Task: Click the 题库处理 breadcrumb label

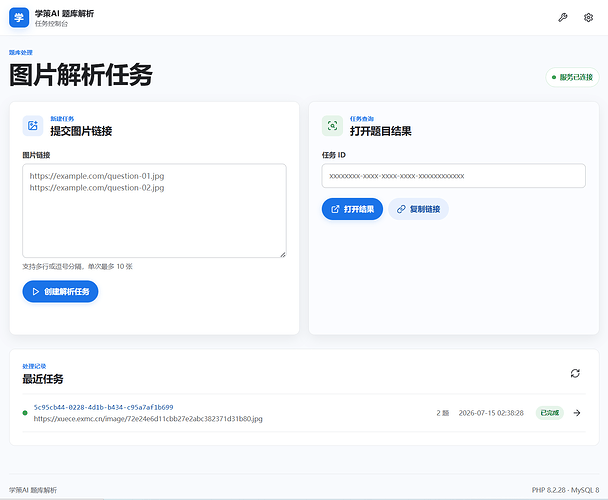Action: 21,52
